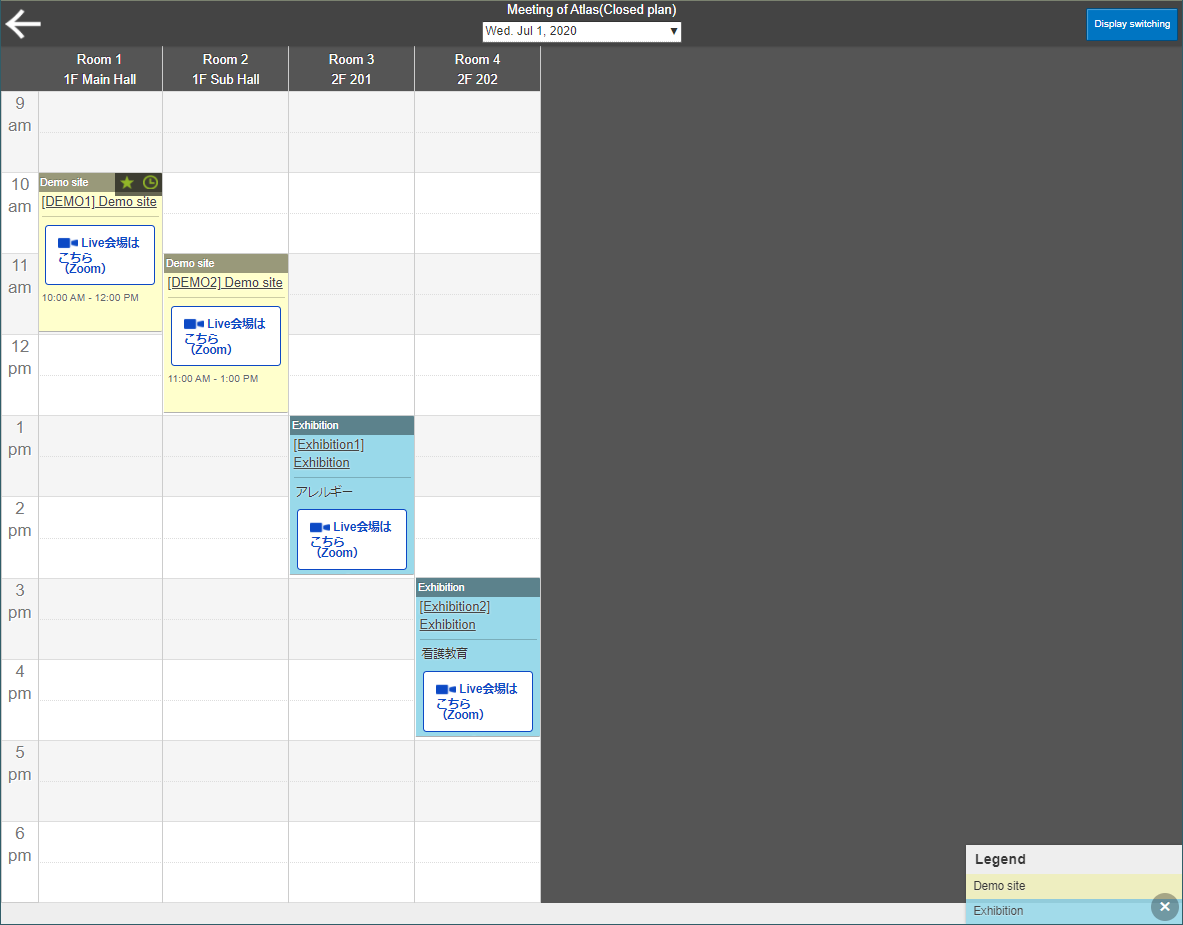The height and width of the screenshot is (925, 1183).
Task: Join Exhibition1 Live Zoom in Room 3
Action: click(x=352, y=539)
